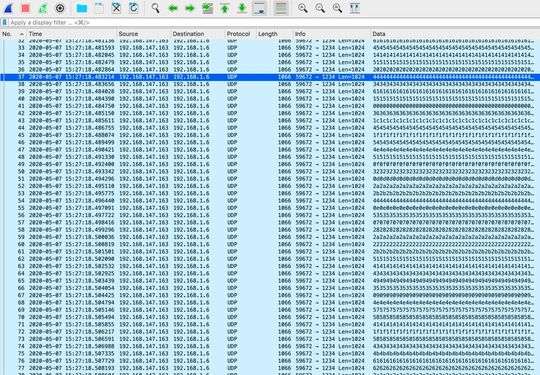Select packet number 50 row
Screen dimensions: 540x375
[x=270, y=171]
